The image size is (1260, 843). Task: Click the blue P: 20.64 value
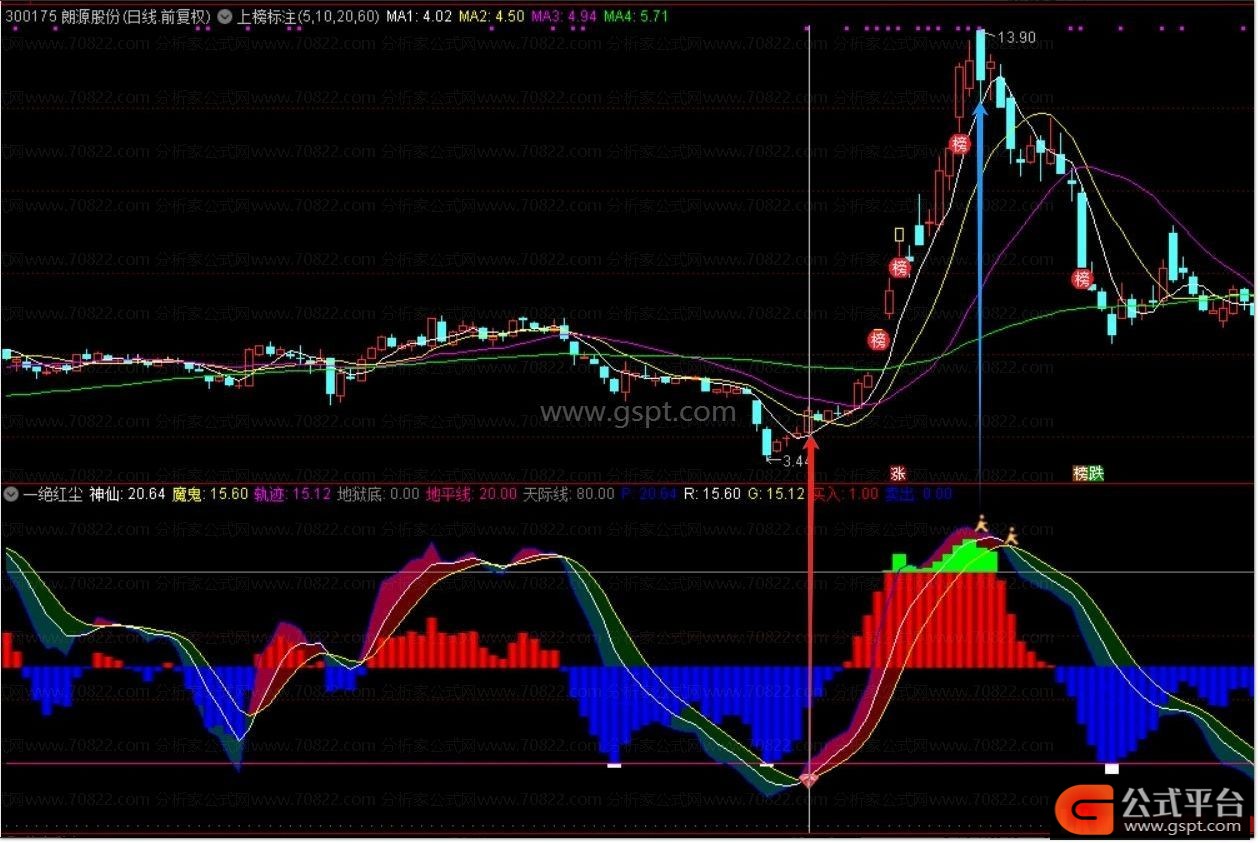click(x=649, y=494)
